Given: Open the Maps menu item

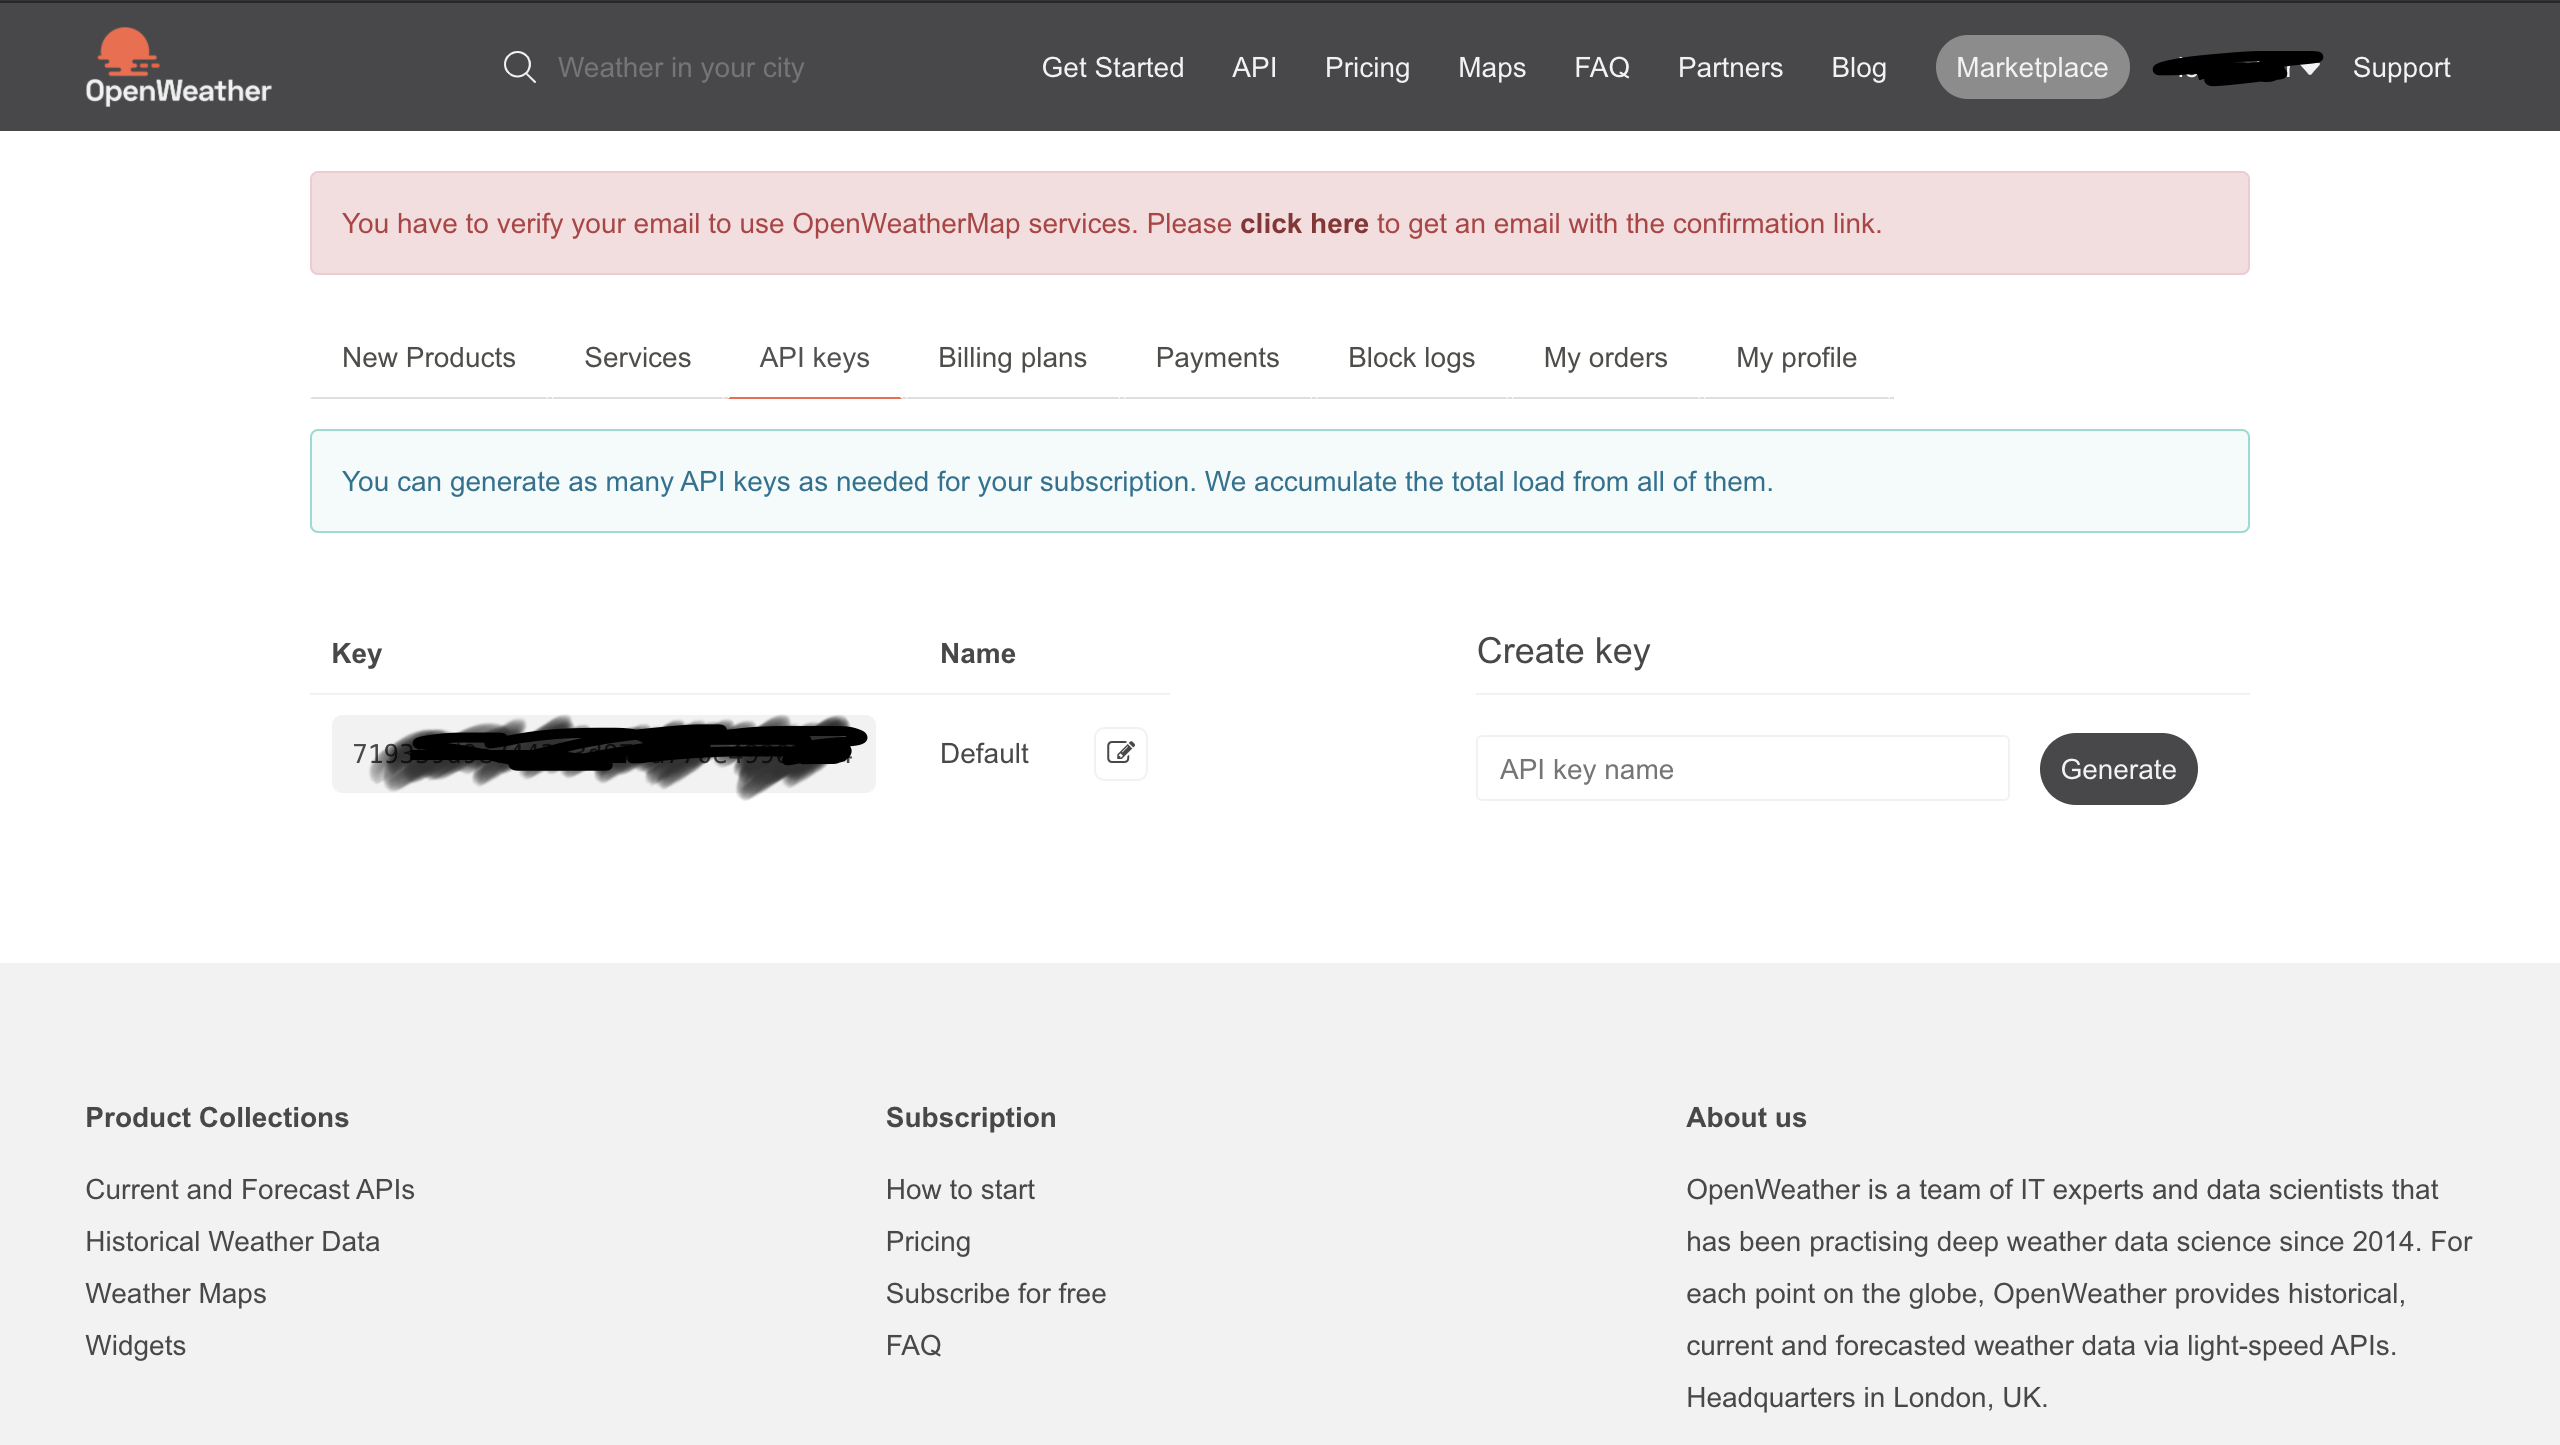Looking at the screenshot, I should tap(1491, 67).
